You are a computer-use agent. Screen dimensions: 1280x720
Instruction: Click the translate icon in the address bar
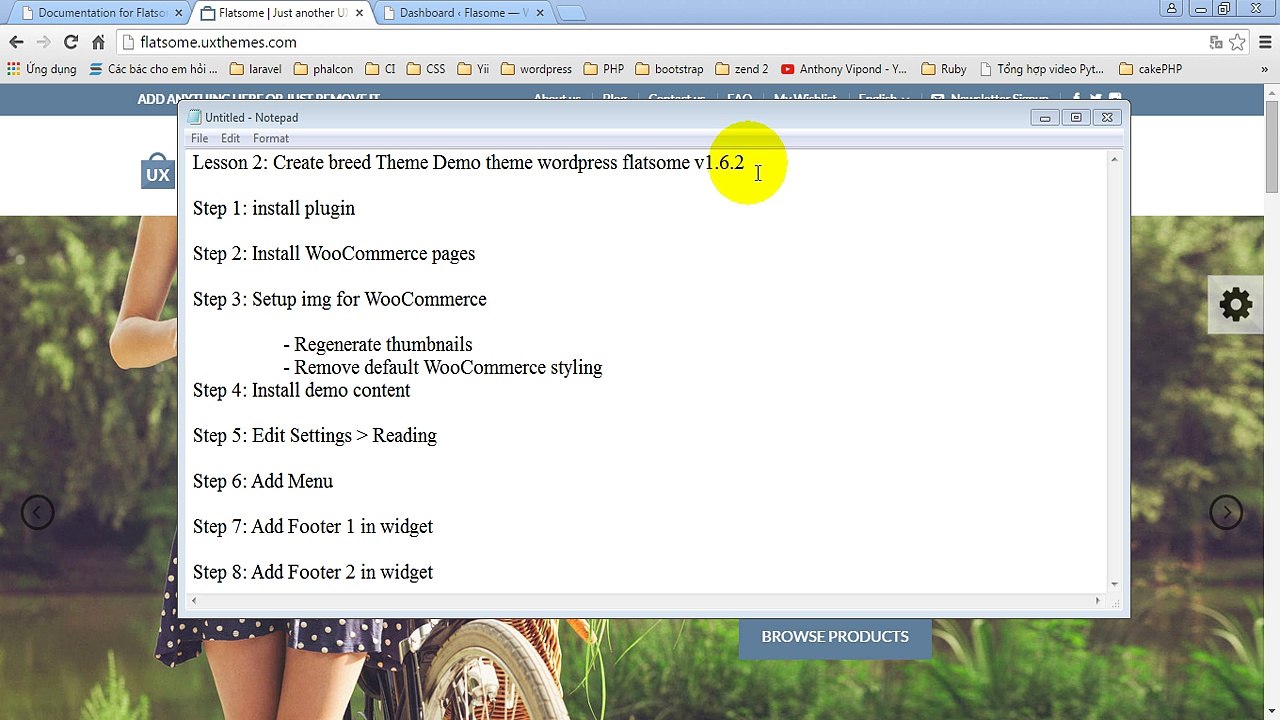[x=1216, y=42]
